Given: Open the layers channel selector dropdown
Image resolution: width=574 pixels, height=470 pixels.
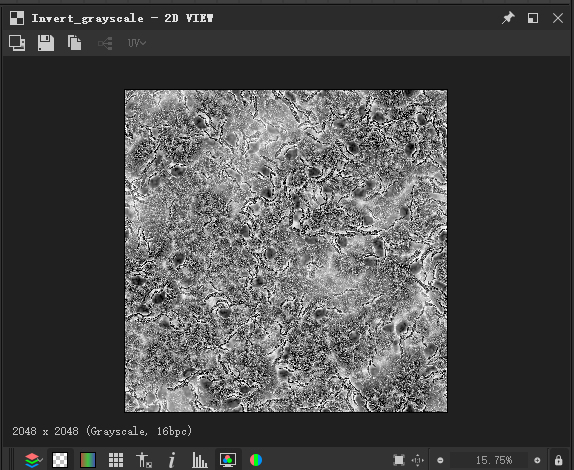Looking at the screenshot, I should click(x=33, y=460).
